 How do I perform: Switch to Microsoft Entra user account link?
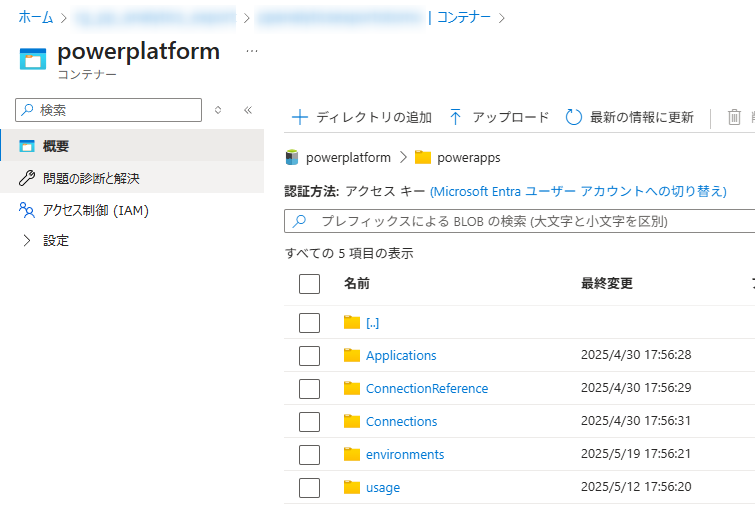click(x=578, y=191)
